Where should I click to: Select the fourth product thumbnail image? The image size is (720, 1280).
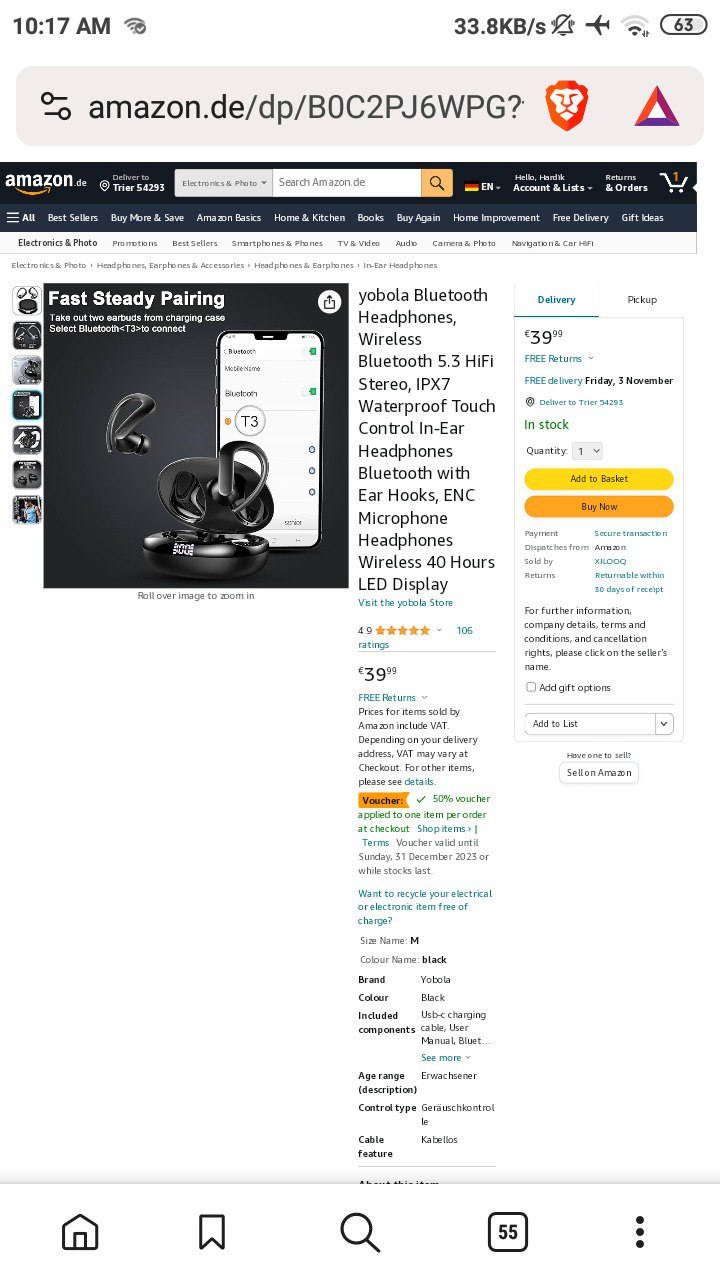27,405
